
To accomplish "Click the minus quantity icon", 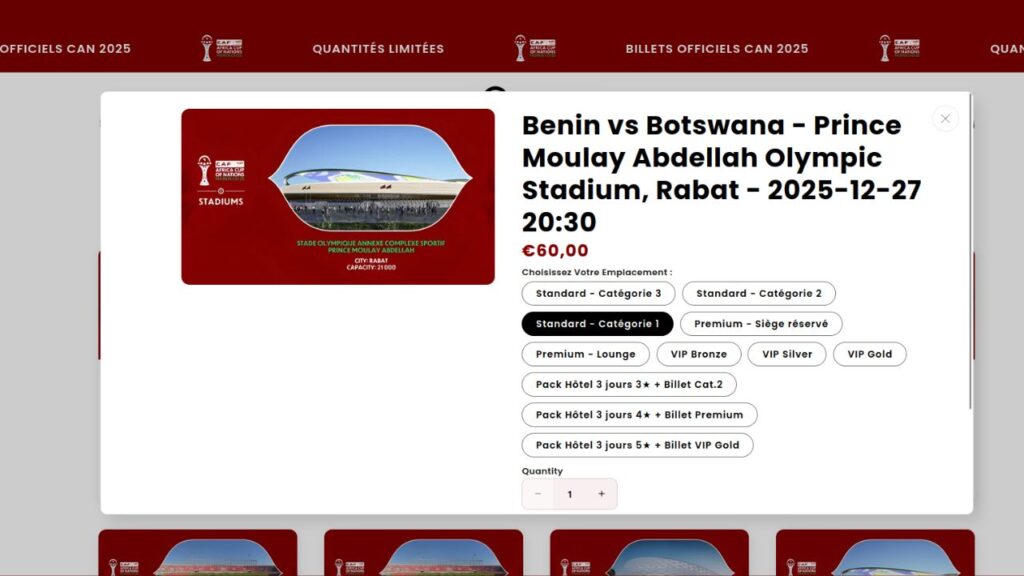I will [x=538, y=494].
